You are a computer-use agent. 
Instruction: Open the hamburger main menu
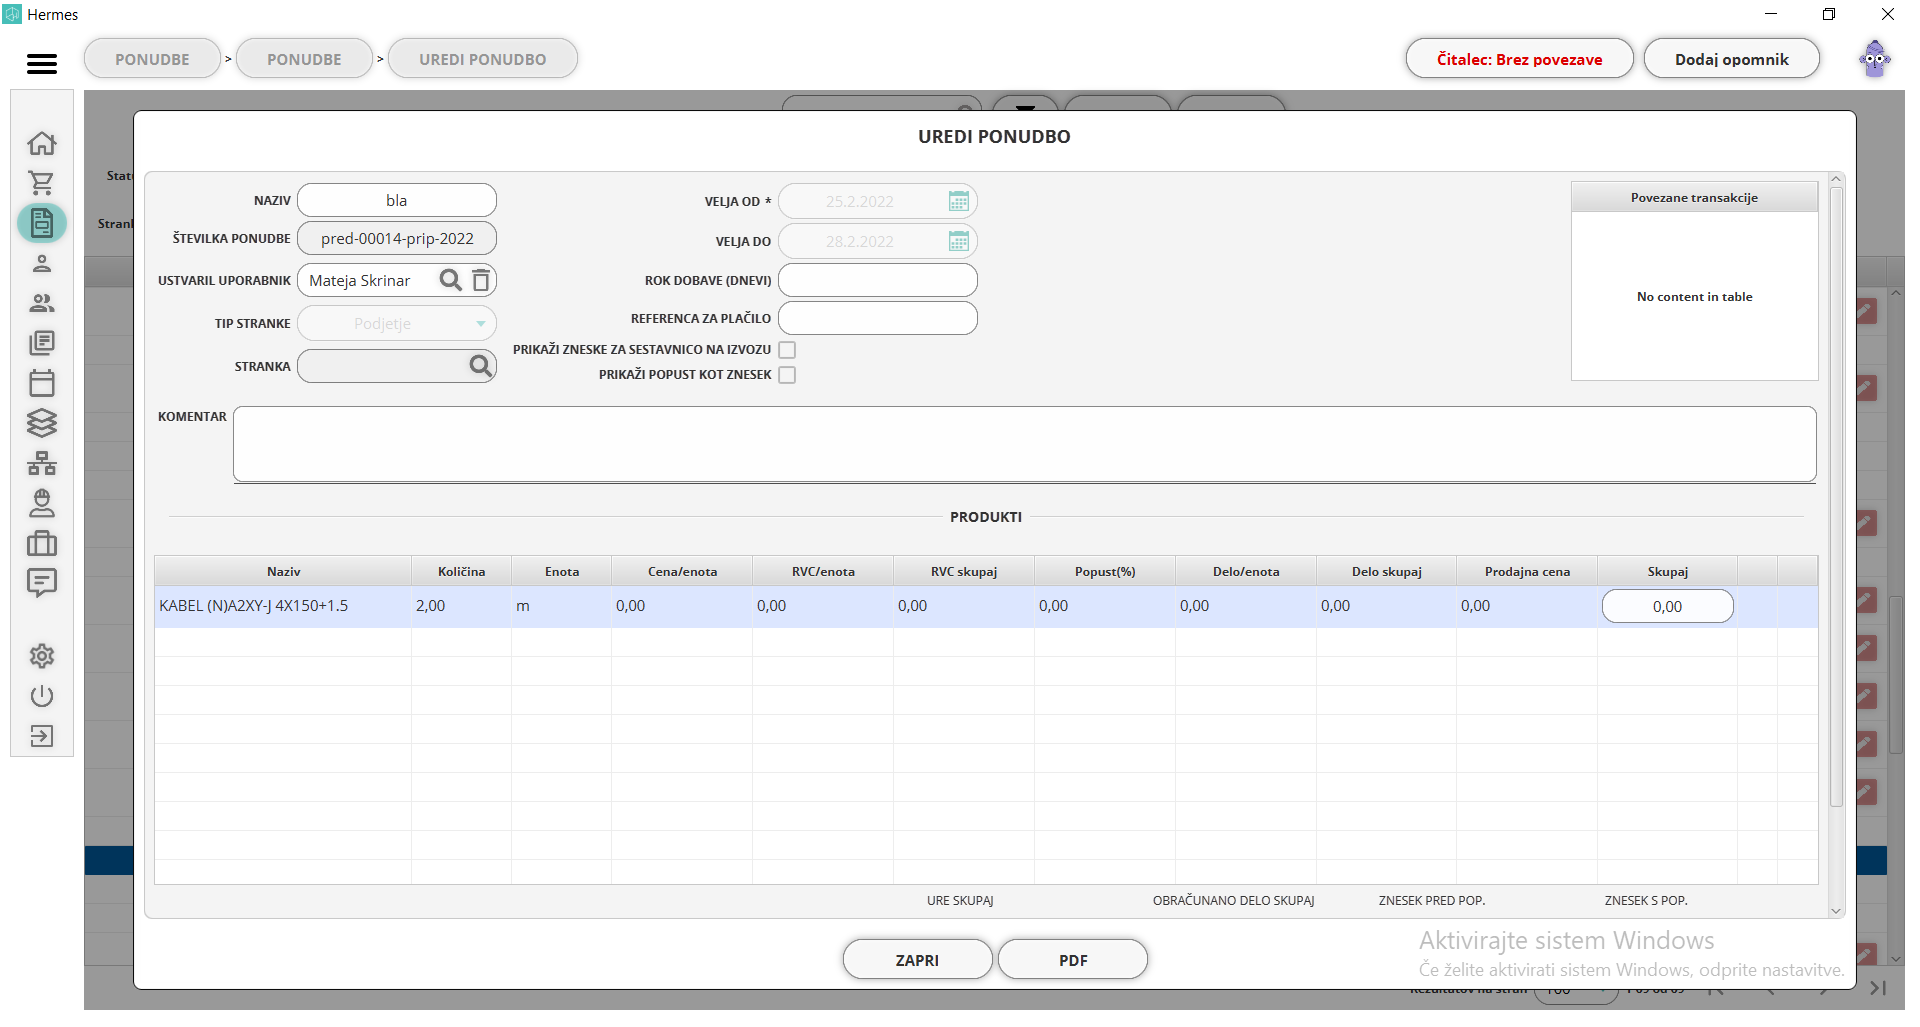(x=41, y=63)
